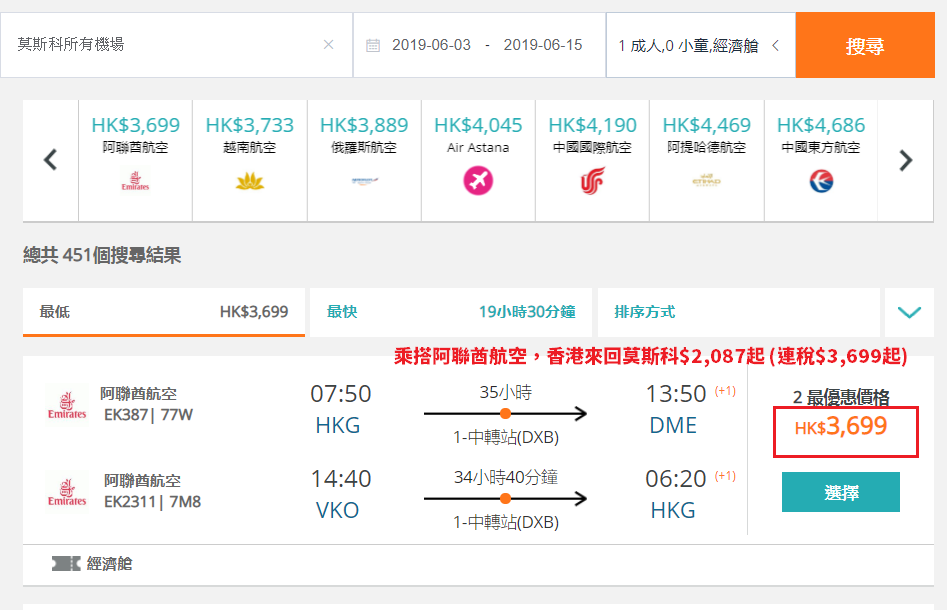This screenshot has width=947, height=610.
Task: Click the orange 搜尋 search button
Action: [x=865, y=45]
